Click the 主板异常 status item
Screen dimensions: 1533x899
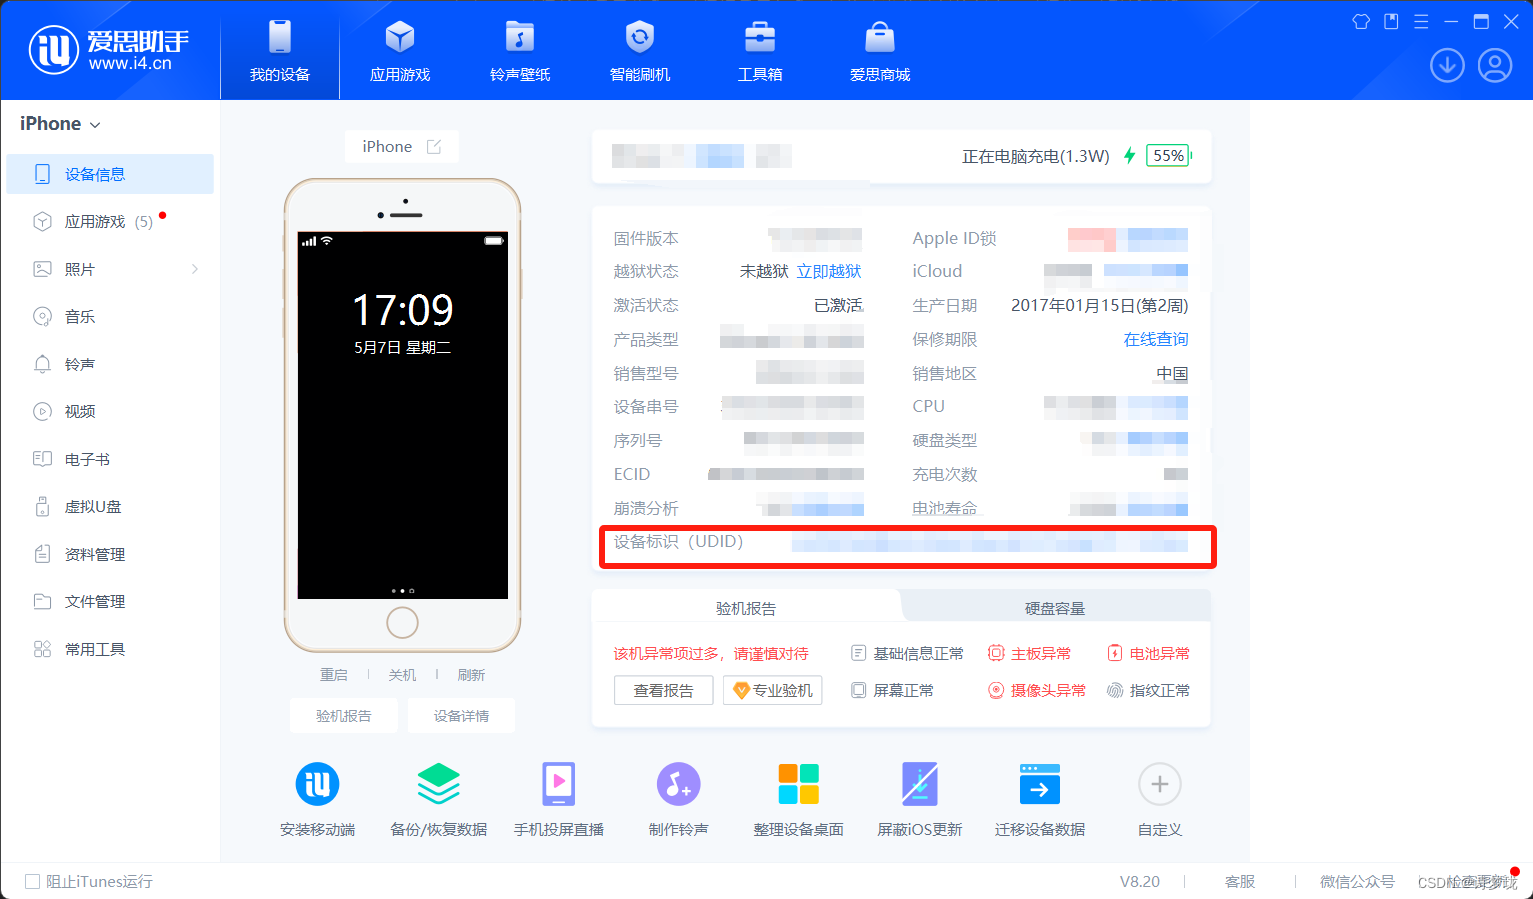click(x=1030, y=653)
